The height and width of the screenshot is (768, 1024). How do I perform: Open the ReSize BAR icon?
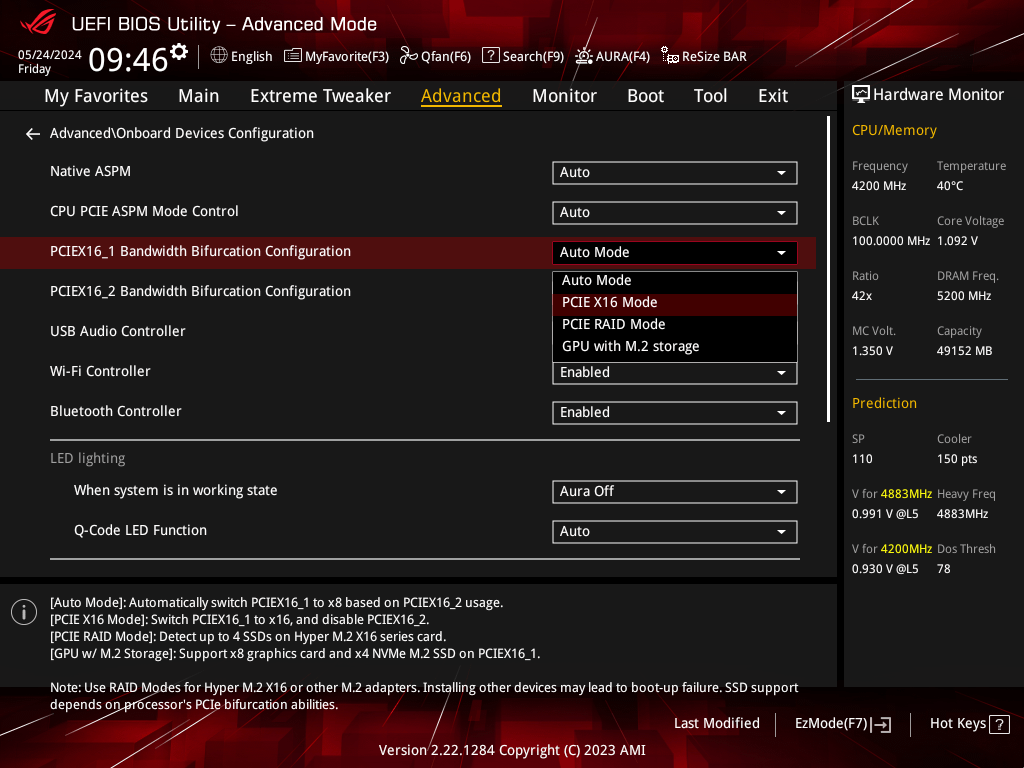point(669,56)
